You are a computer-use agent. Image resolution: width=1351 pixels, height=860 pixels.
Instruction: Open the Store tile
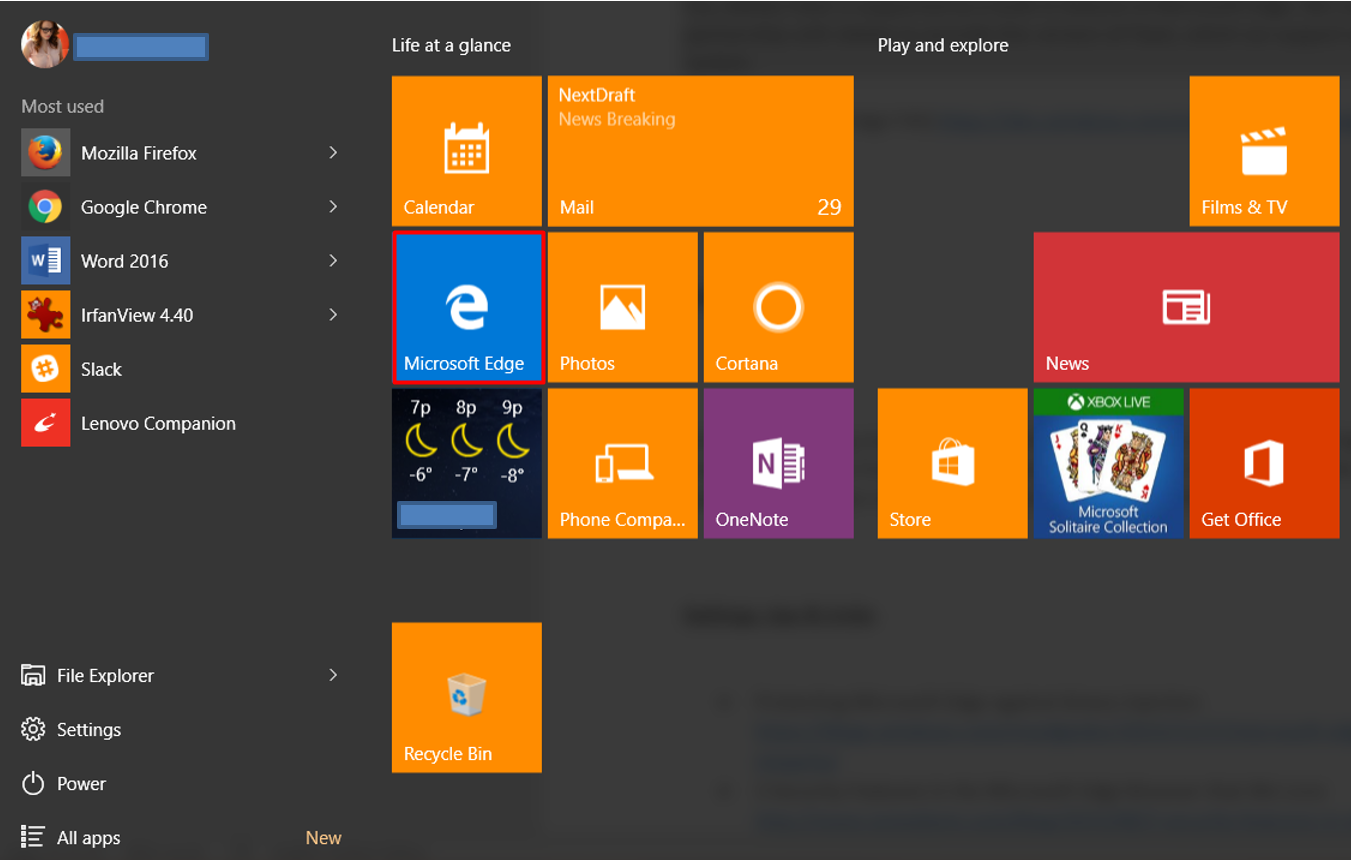952,463
